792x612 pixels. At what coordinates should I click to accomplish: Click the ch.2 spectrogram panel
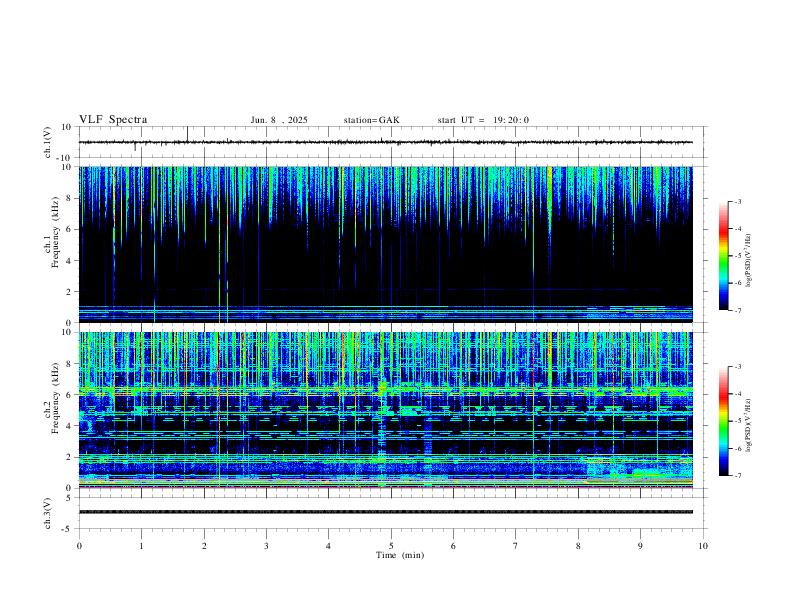tap(385, 410)
